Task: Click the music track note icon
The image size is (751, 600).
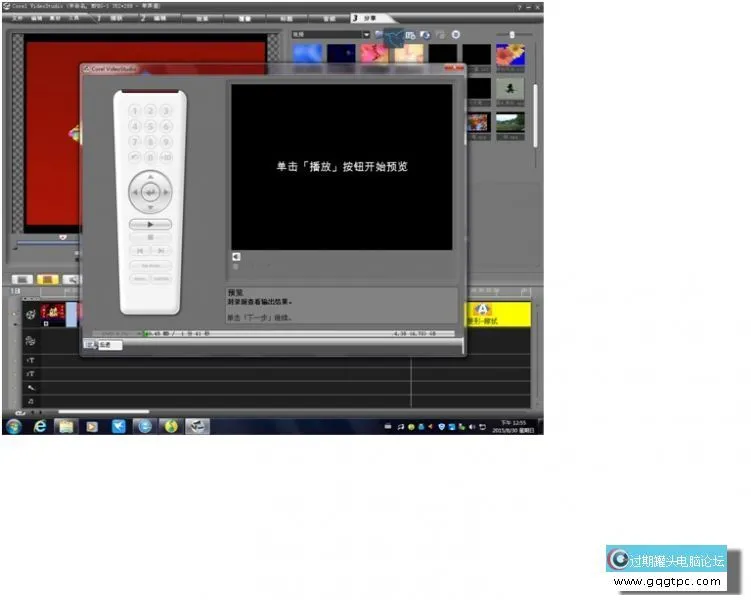Action: [x=31, y=401]
